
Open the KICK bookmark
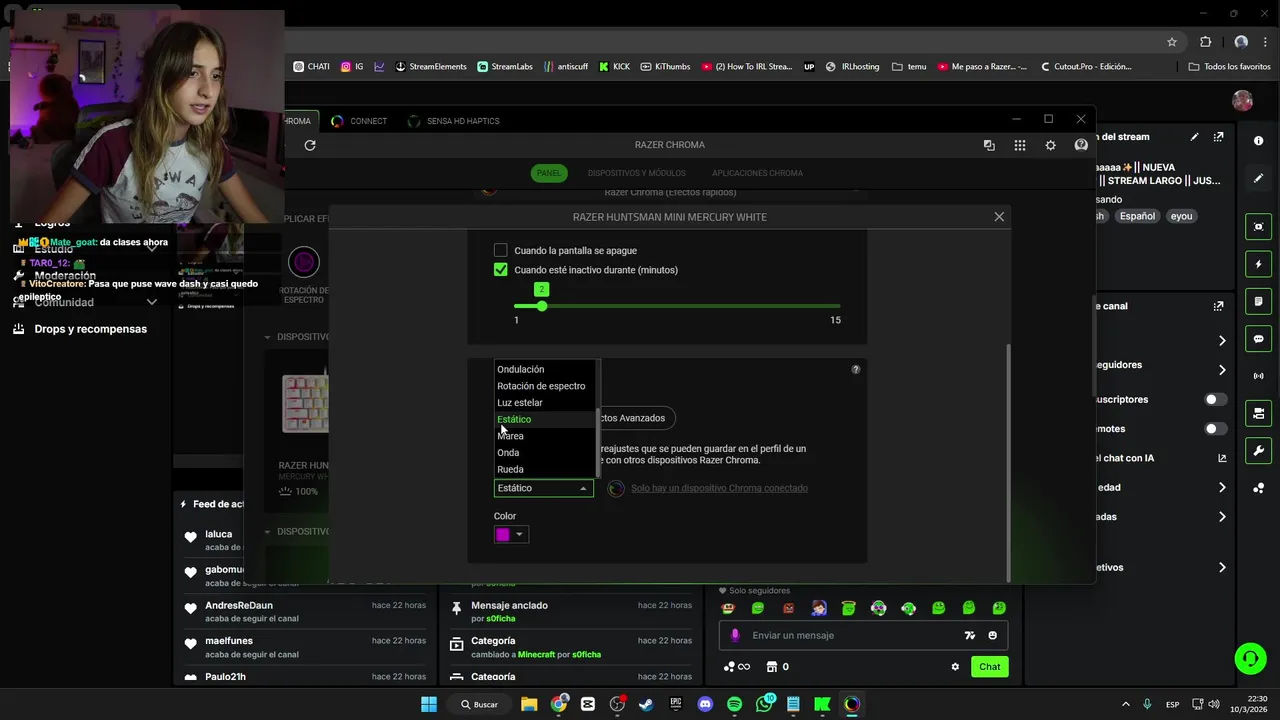point(614,67)
